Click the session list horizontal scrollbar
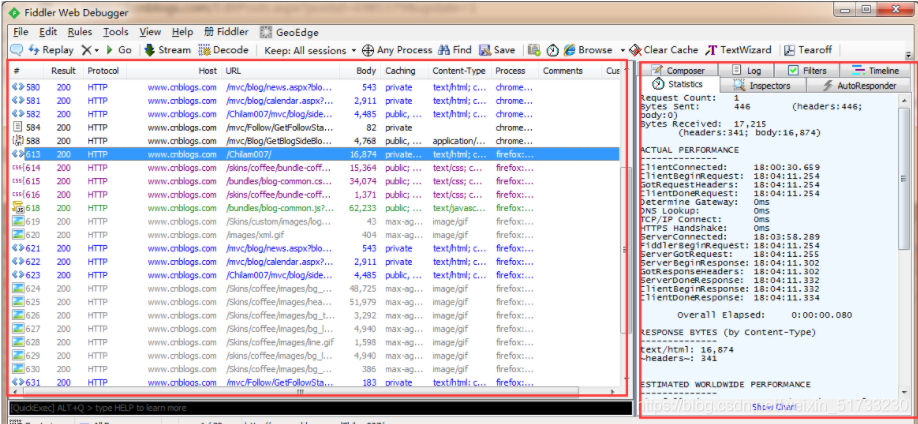The width and height of the screenshot is (918, 424). [300, 392]
